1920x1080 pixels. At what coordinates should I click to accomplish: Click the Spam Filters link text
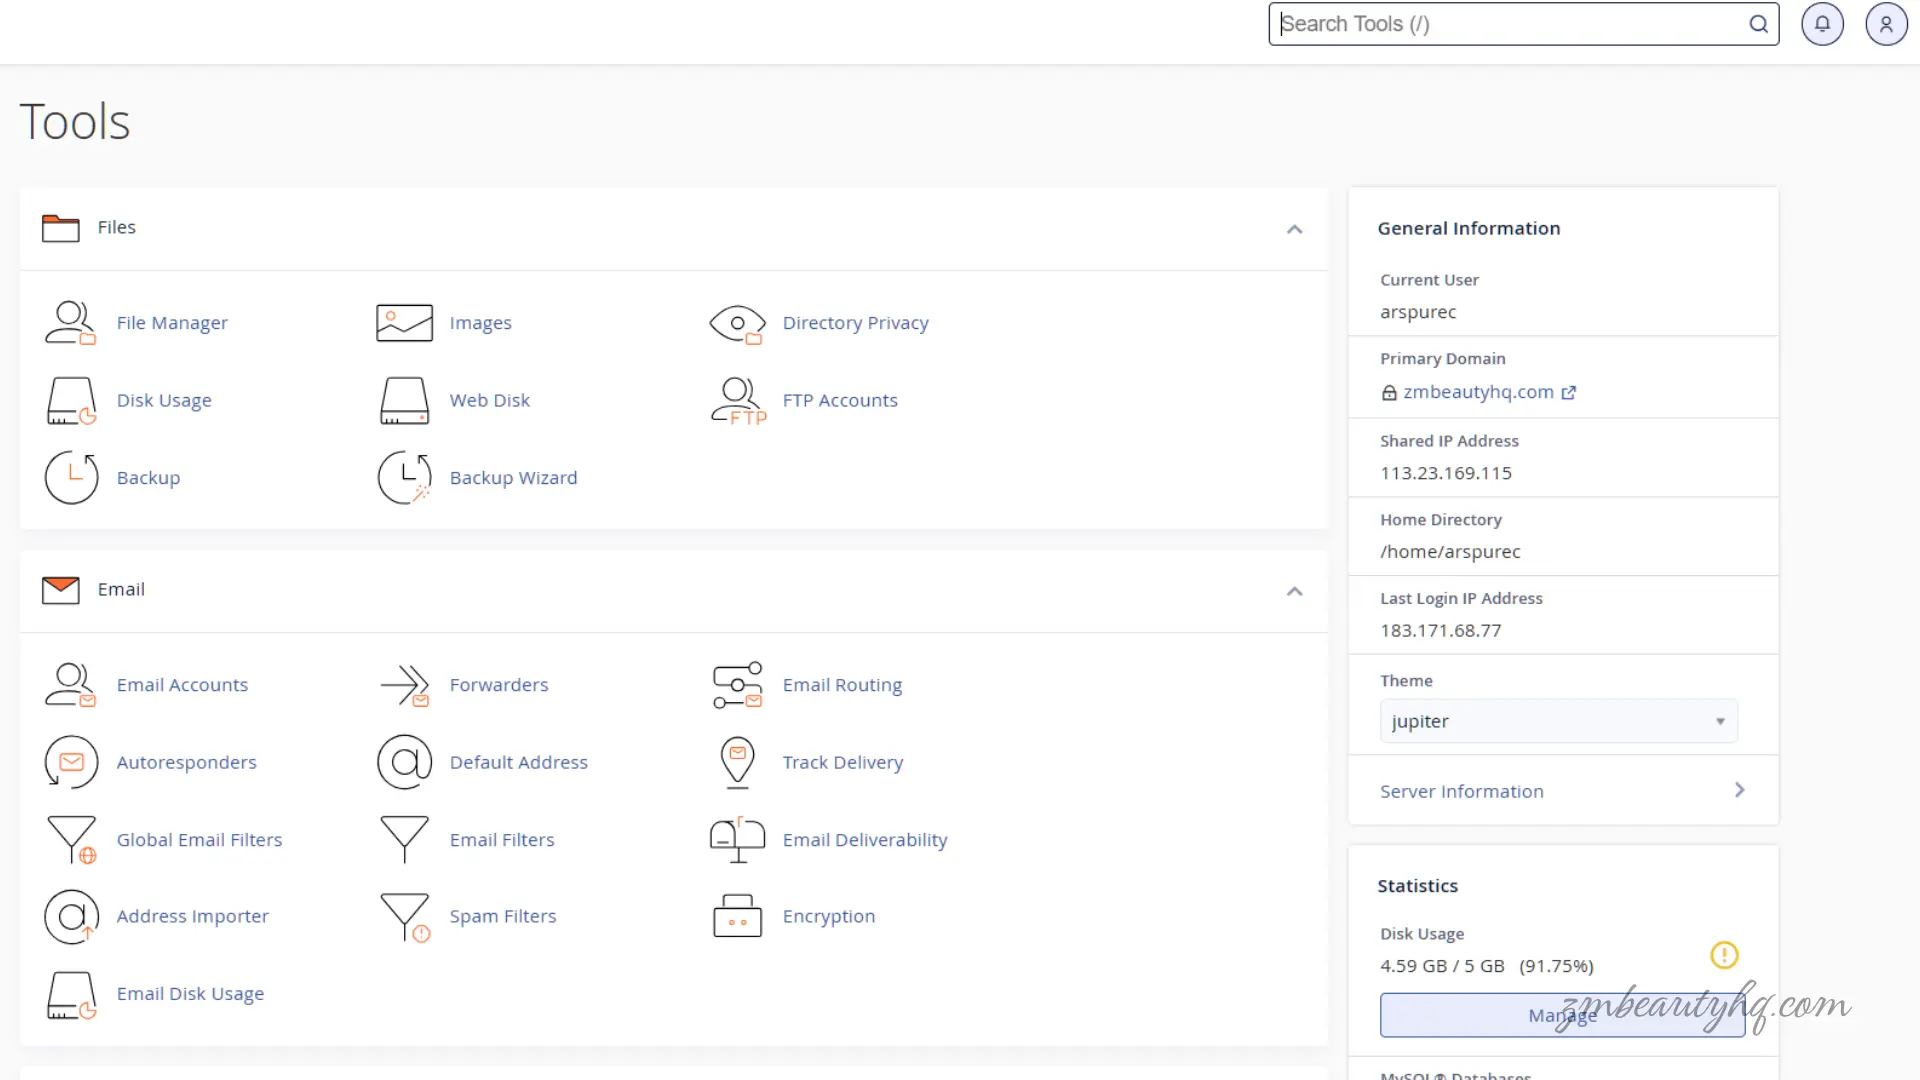tap(502, 916)
